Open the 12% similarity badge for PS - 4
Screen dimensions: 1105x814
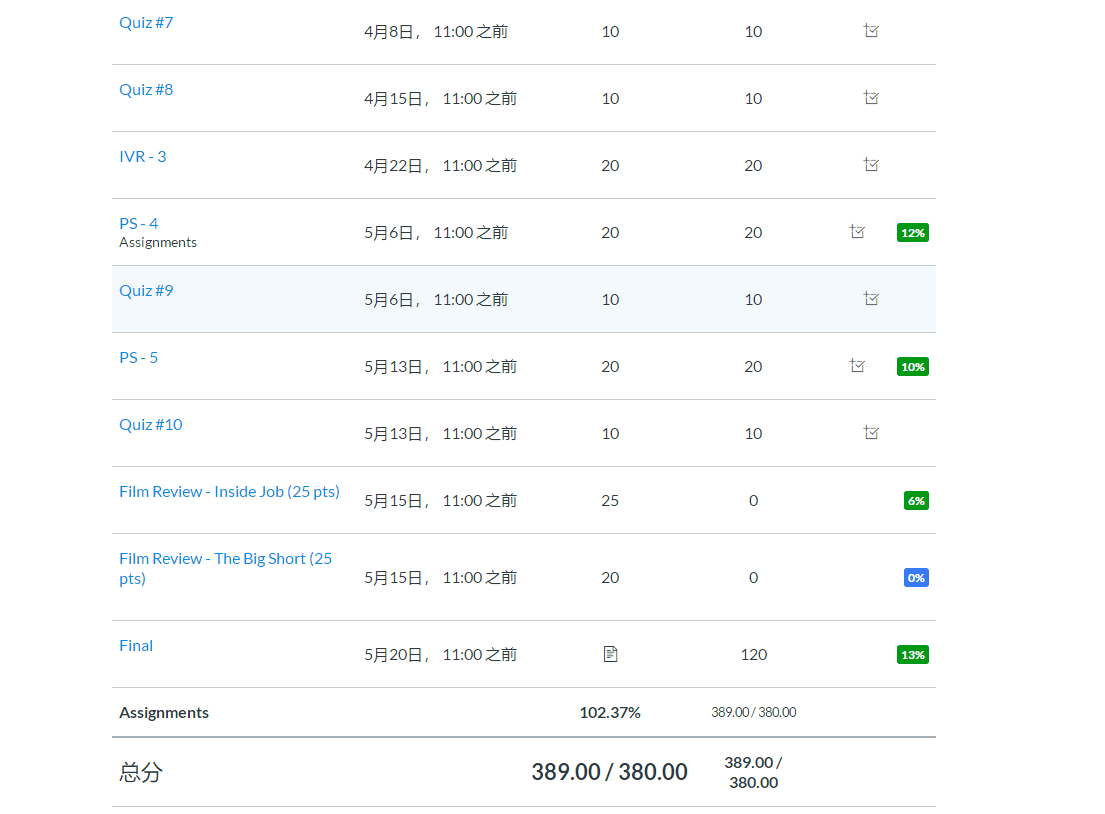913,233
